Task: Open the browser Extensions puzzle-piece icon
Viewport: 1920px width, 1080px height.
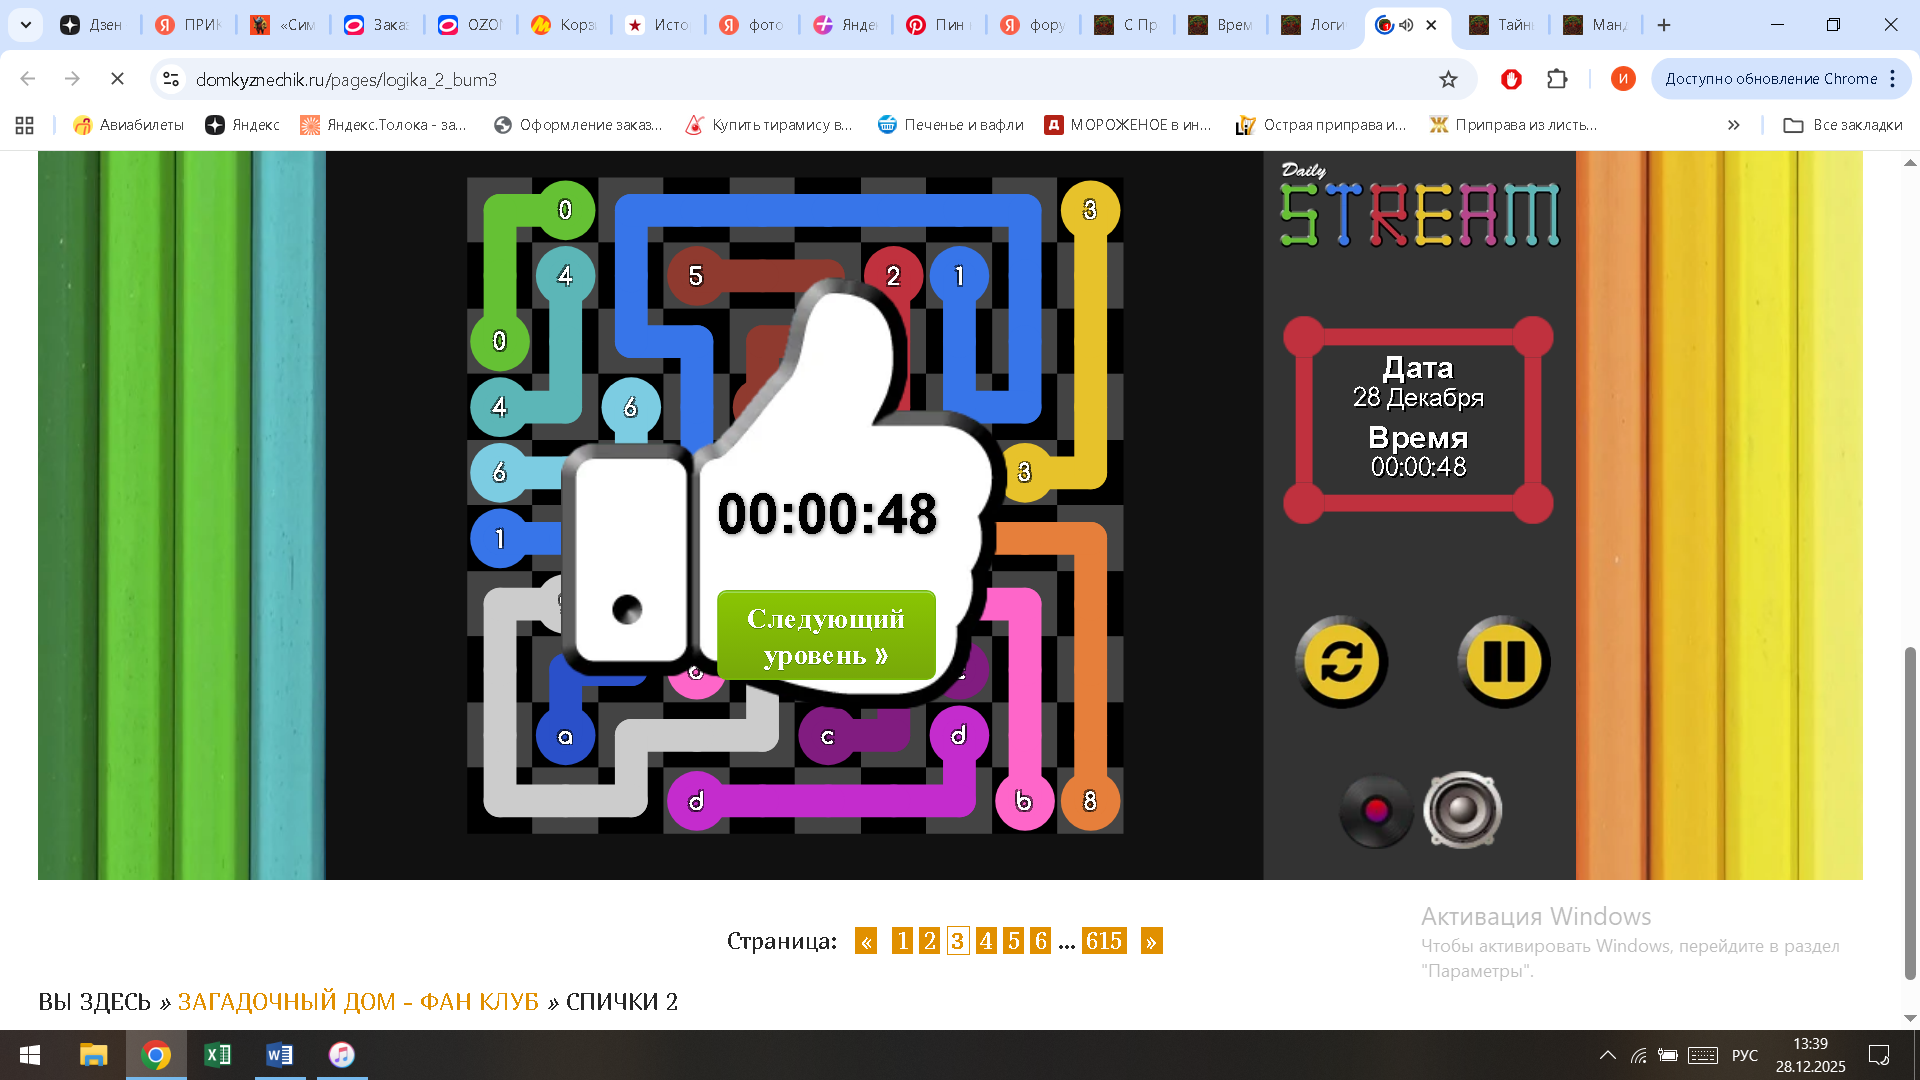Action: click(x=1557, y=79)
